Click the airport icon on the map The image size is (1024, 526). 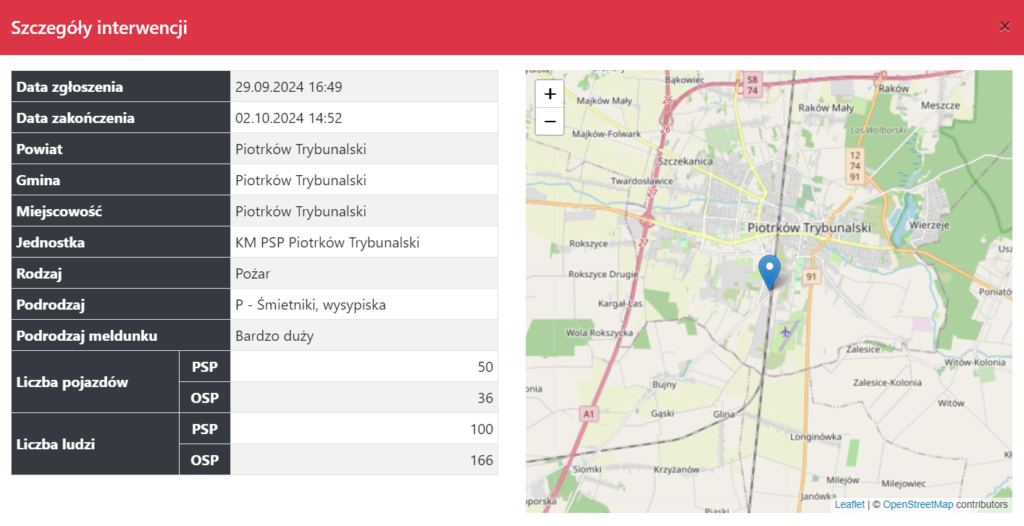pos(785,331)
